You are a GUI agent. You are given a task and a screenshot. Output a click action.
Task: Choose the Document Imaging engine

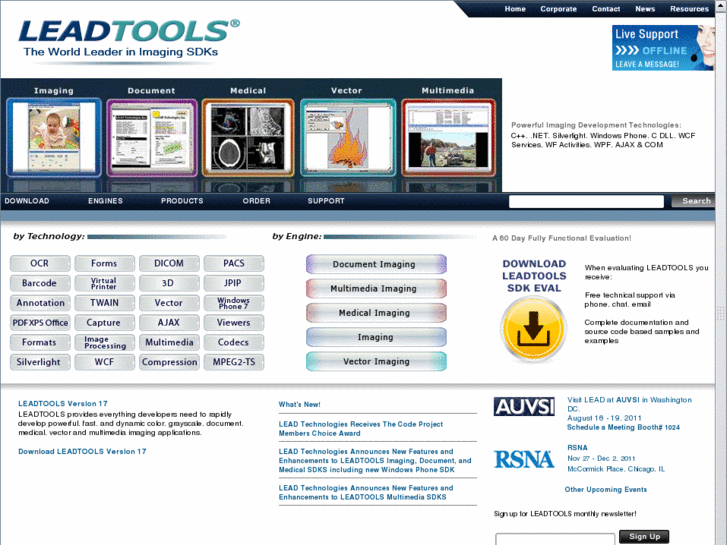tap(376, 264)
